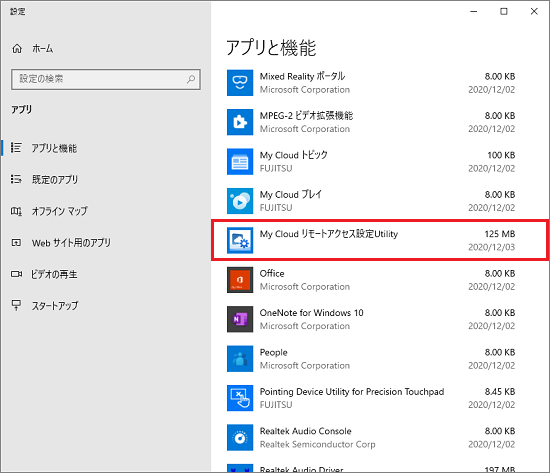
Task: Select Mixed Reality ポータル app name
Action: point(302,76)
